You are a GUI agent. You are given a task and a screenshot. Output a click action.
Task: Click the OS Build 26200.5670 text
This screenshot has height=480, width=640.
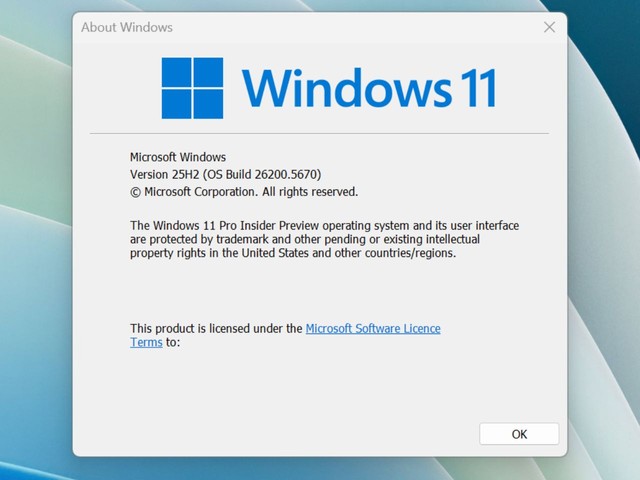click(x=262, y=174)
